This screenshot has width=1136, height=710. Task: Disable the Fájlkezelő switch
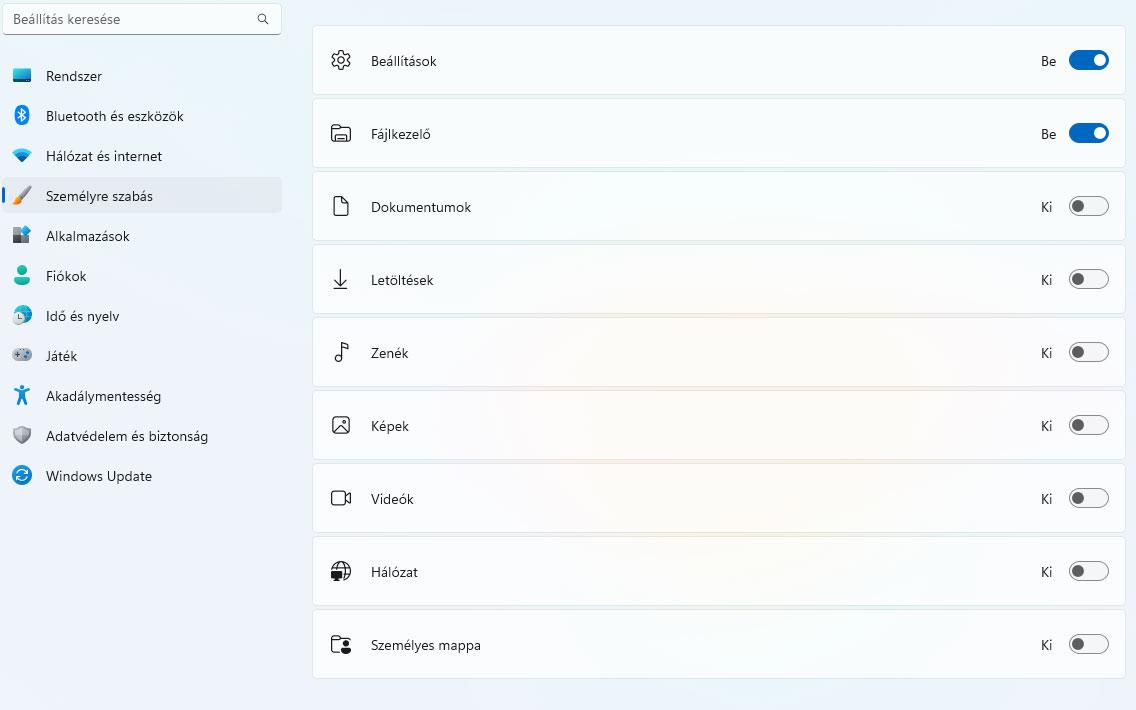(x=1088, y=134)
